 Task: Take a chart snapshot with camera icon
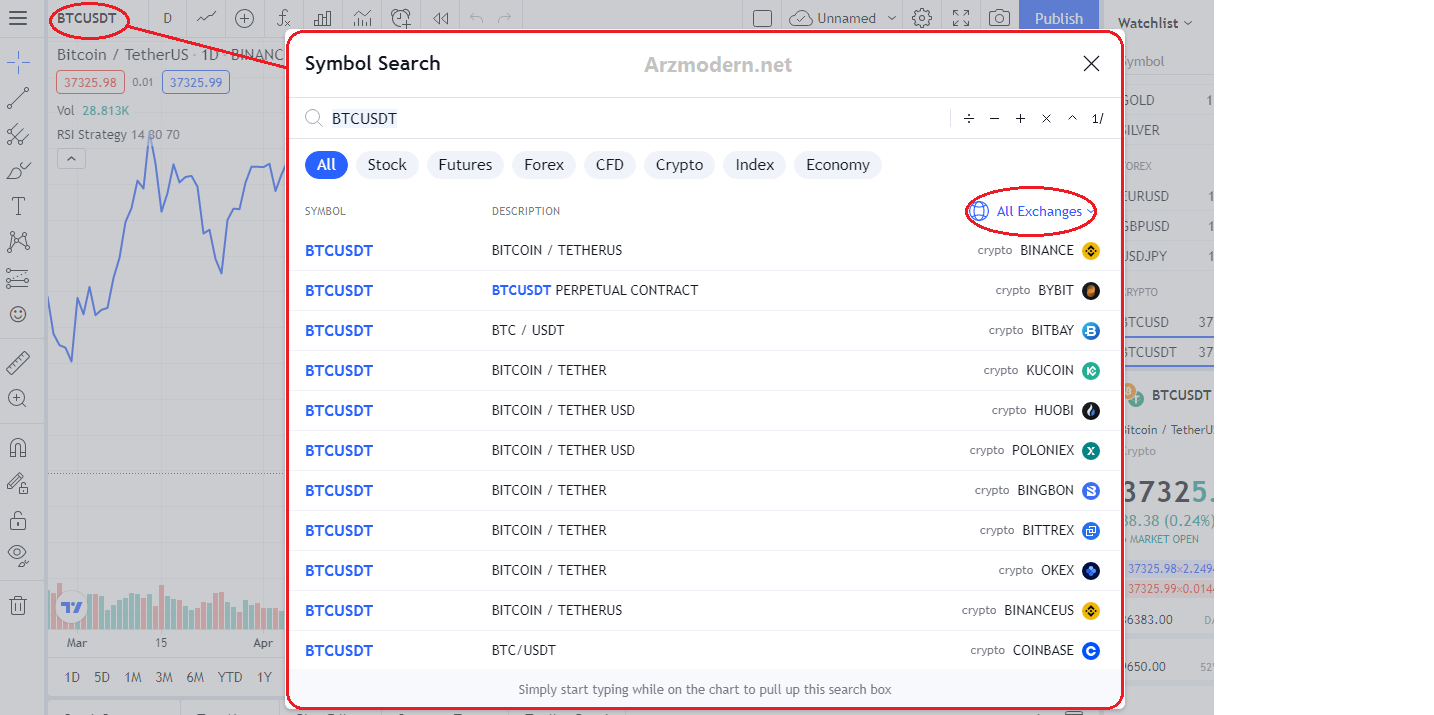point(999,18)
